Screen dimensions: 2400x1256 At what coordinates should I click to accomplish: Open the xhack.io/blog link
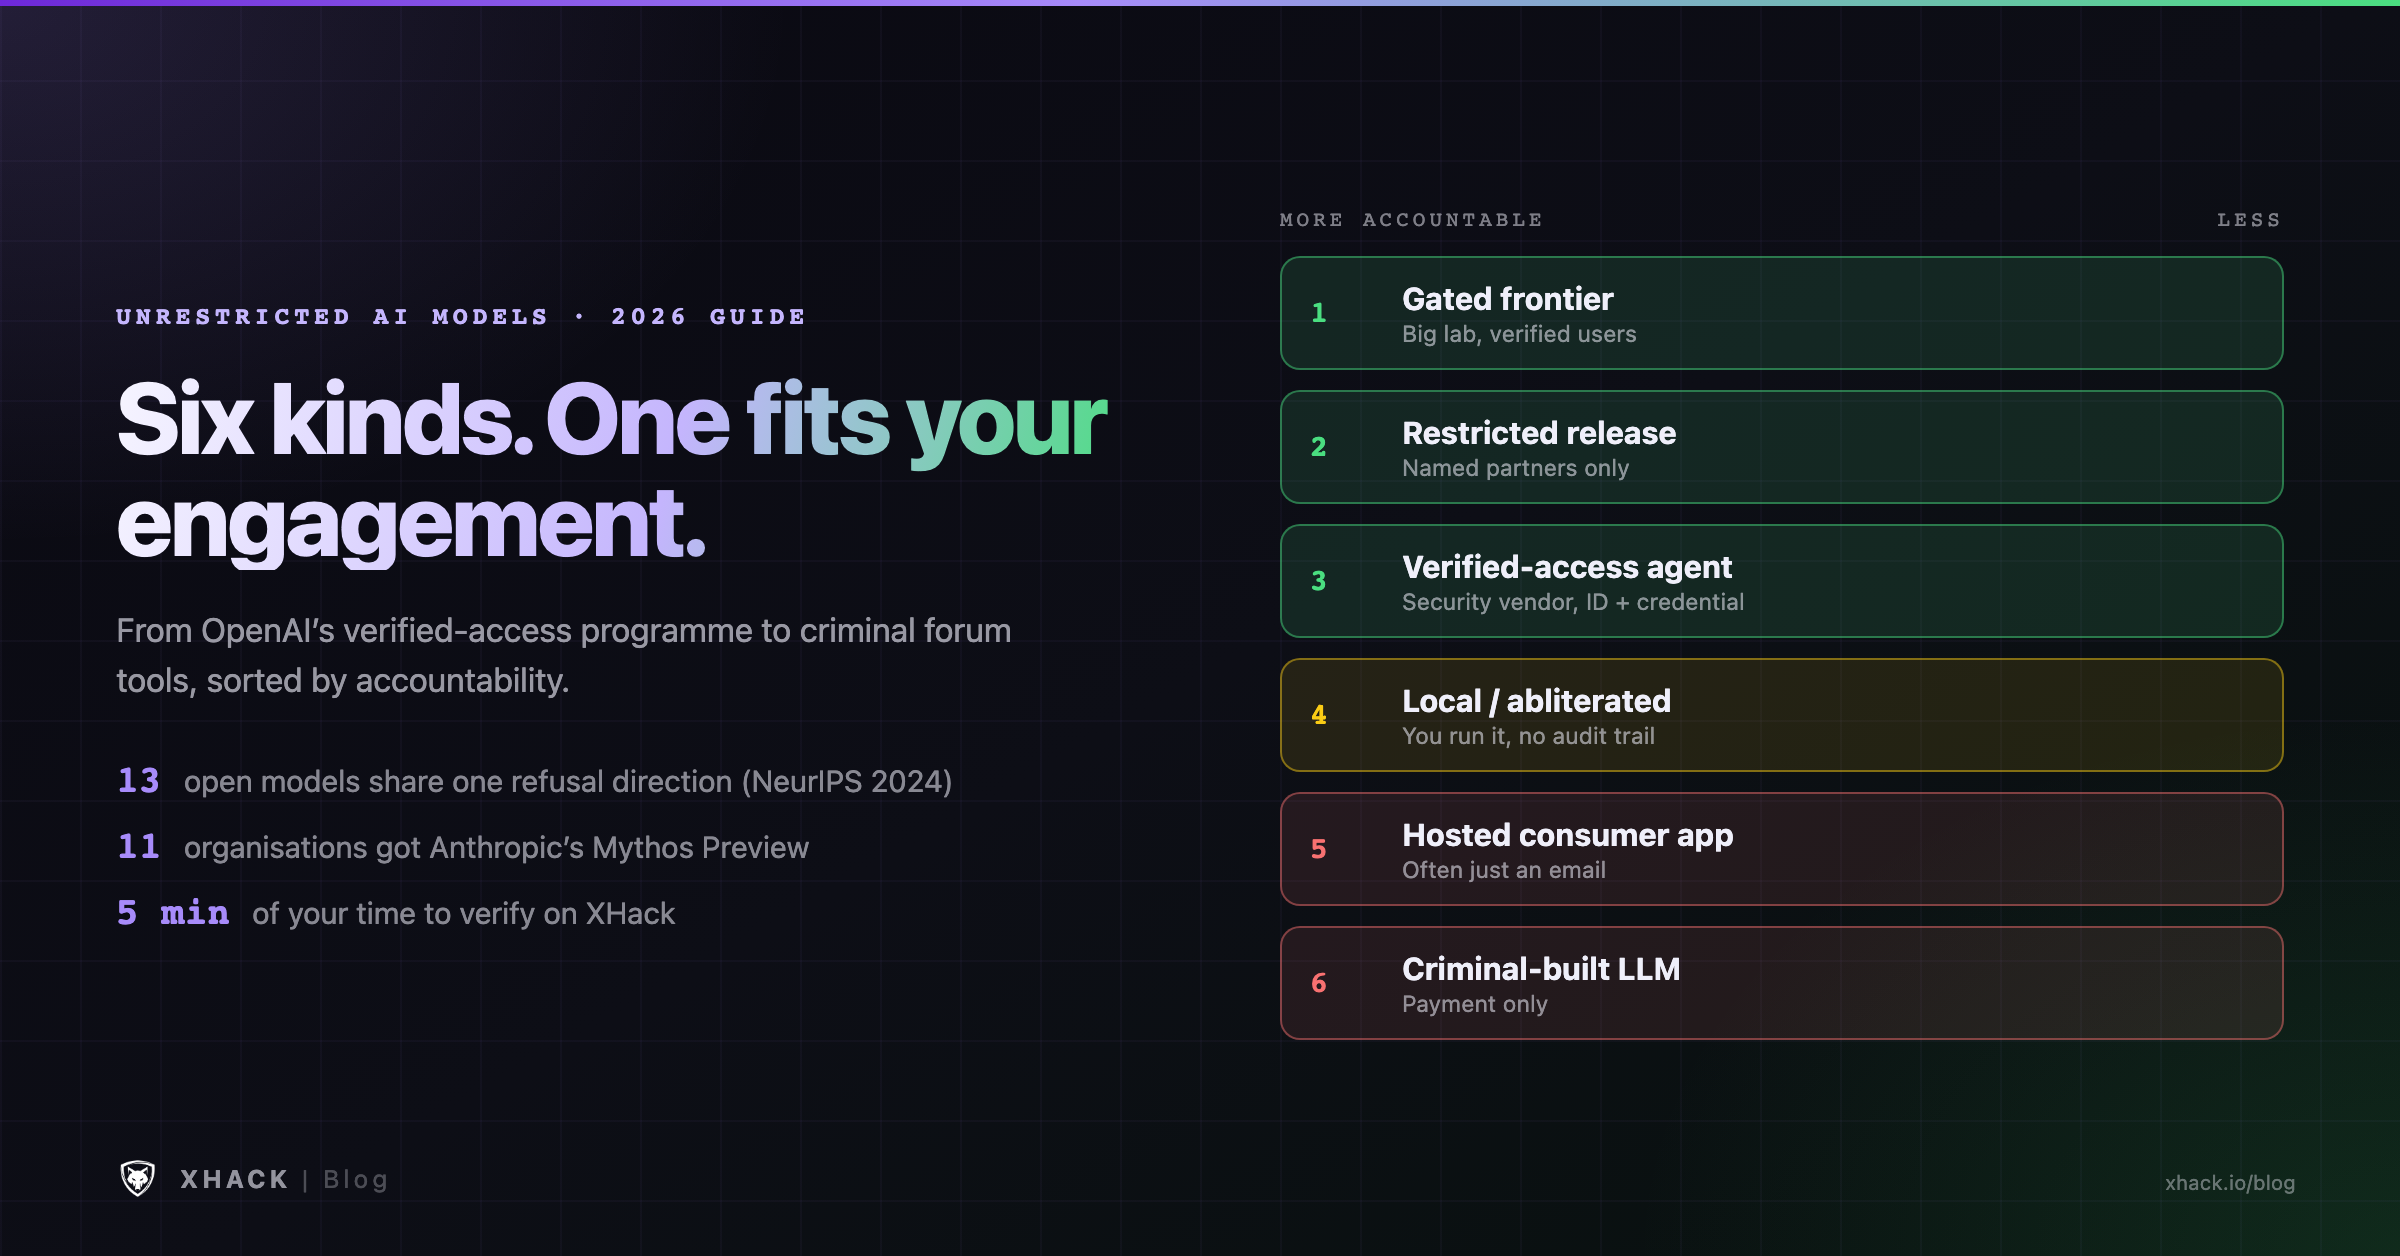(2229, 1183)
